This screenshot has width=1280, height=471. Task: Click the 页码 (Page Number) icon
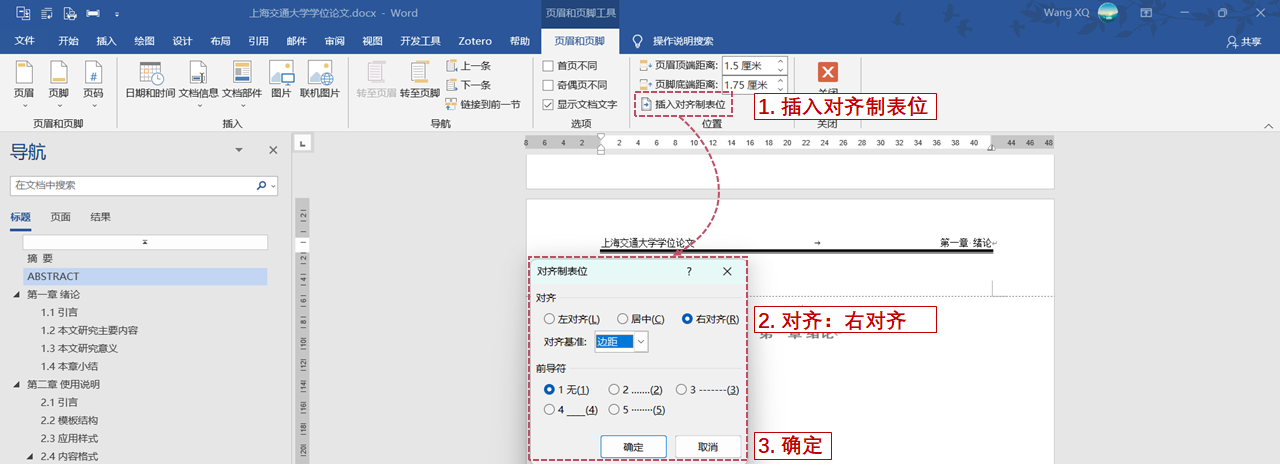pyautogui.click(x=93, y=75)
